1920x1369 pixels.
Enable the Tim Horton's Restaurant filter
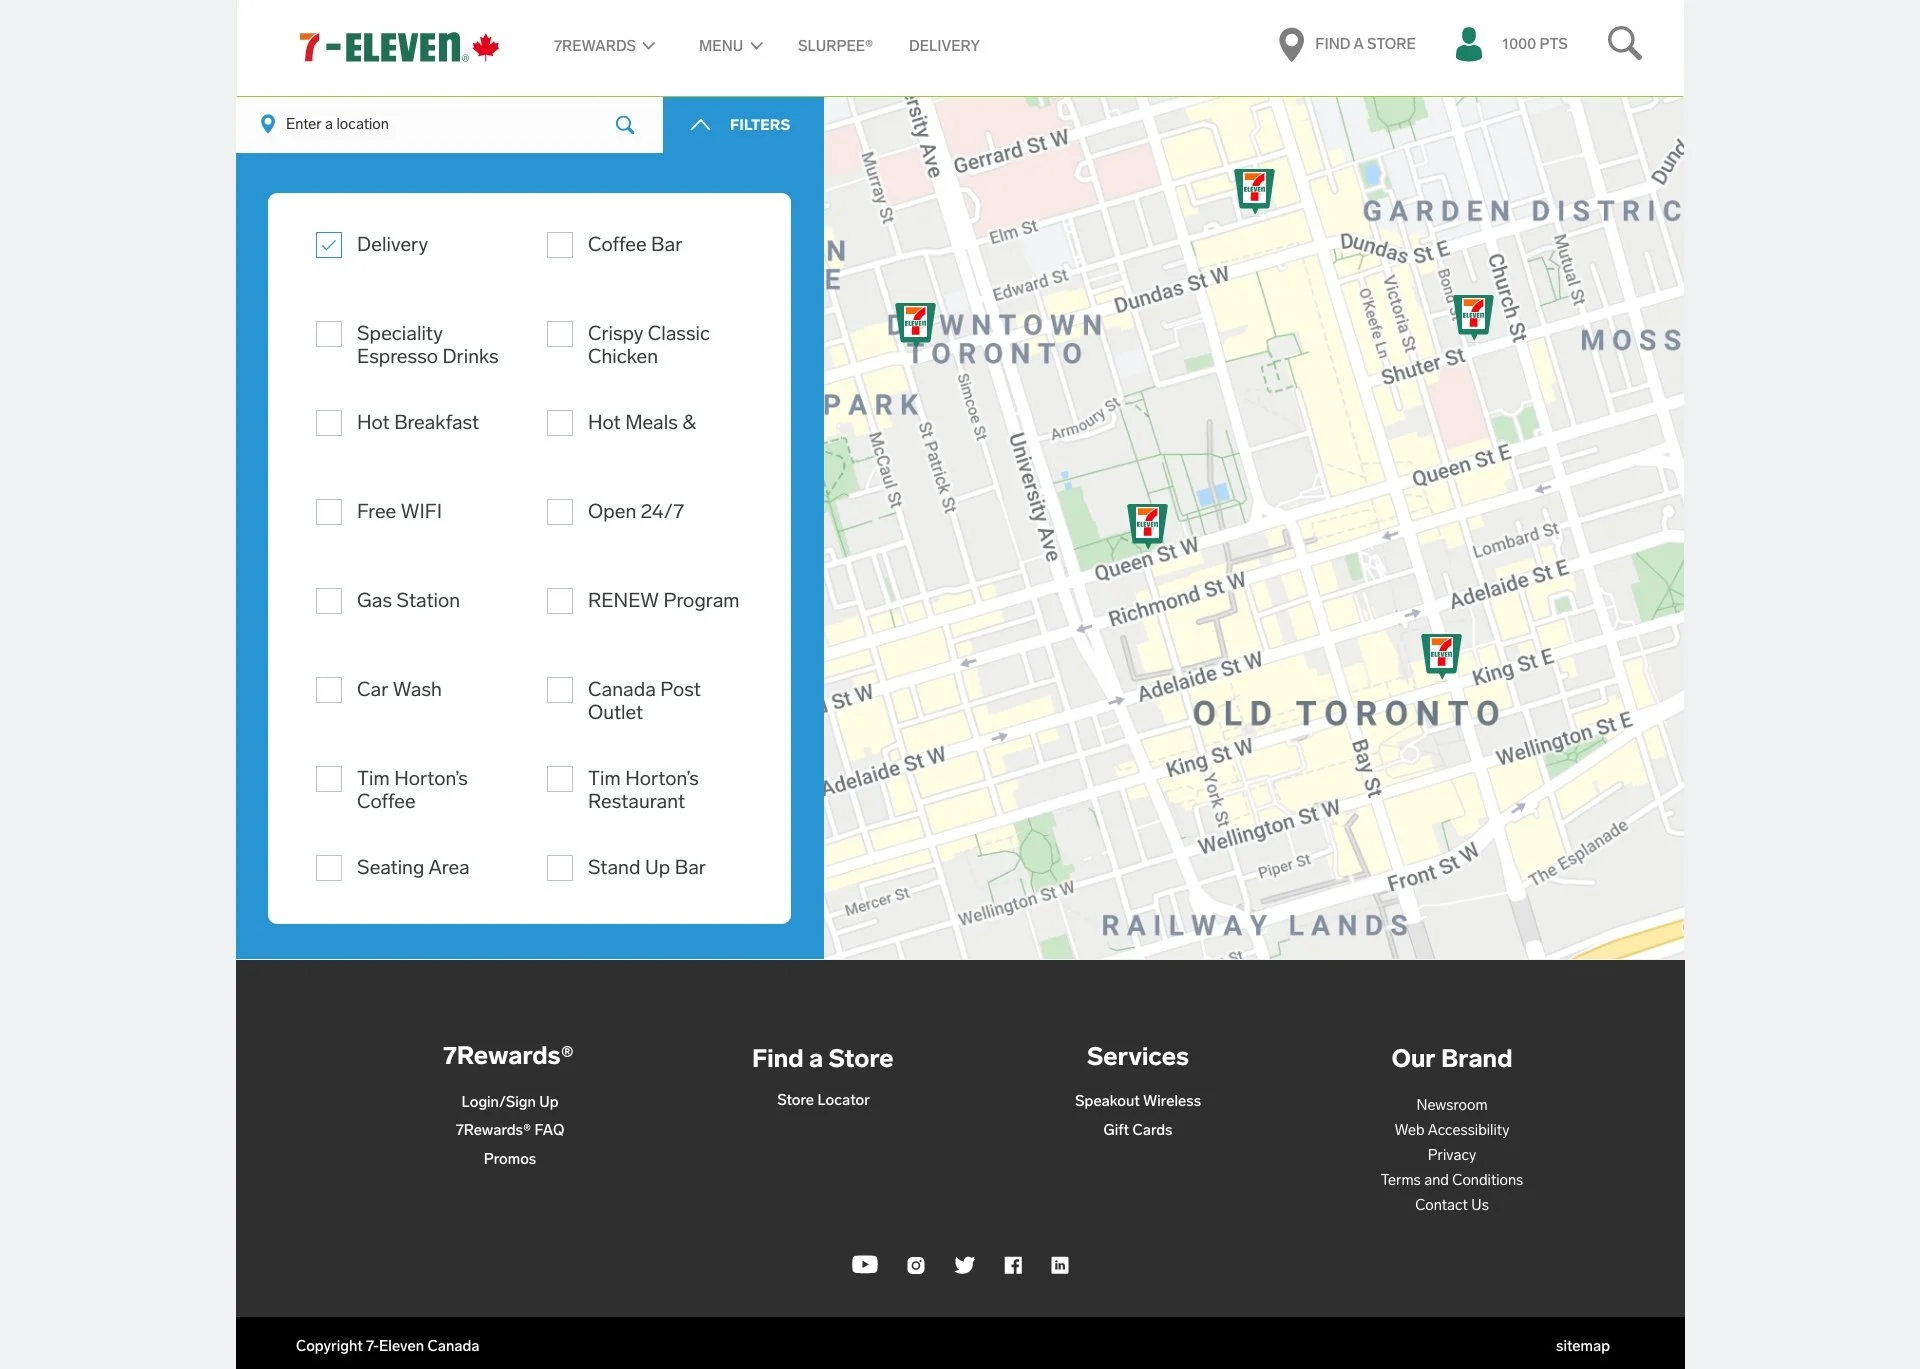point(560,779)
